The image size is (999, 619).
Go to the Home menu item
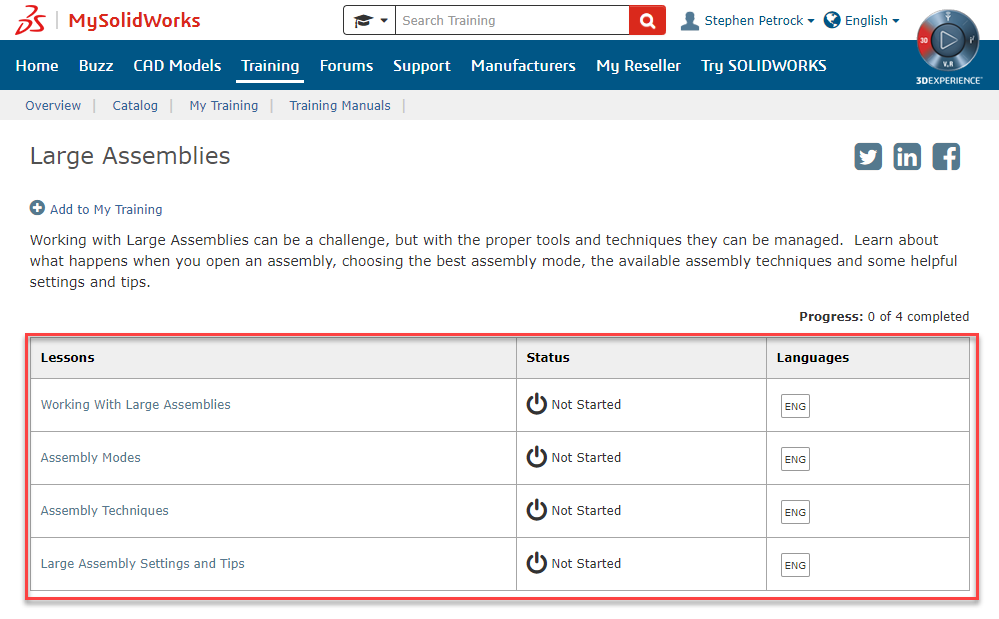pyautogui.click(x=37, y=66)
